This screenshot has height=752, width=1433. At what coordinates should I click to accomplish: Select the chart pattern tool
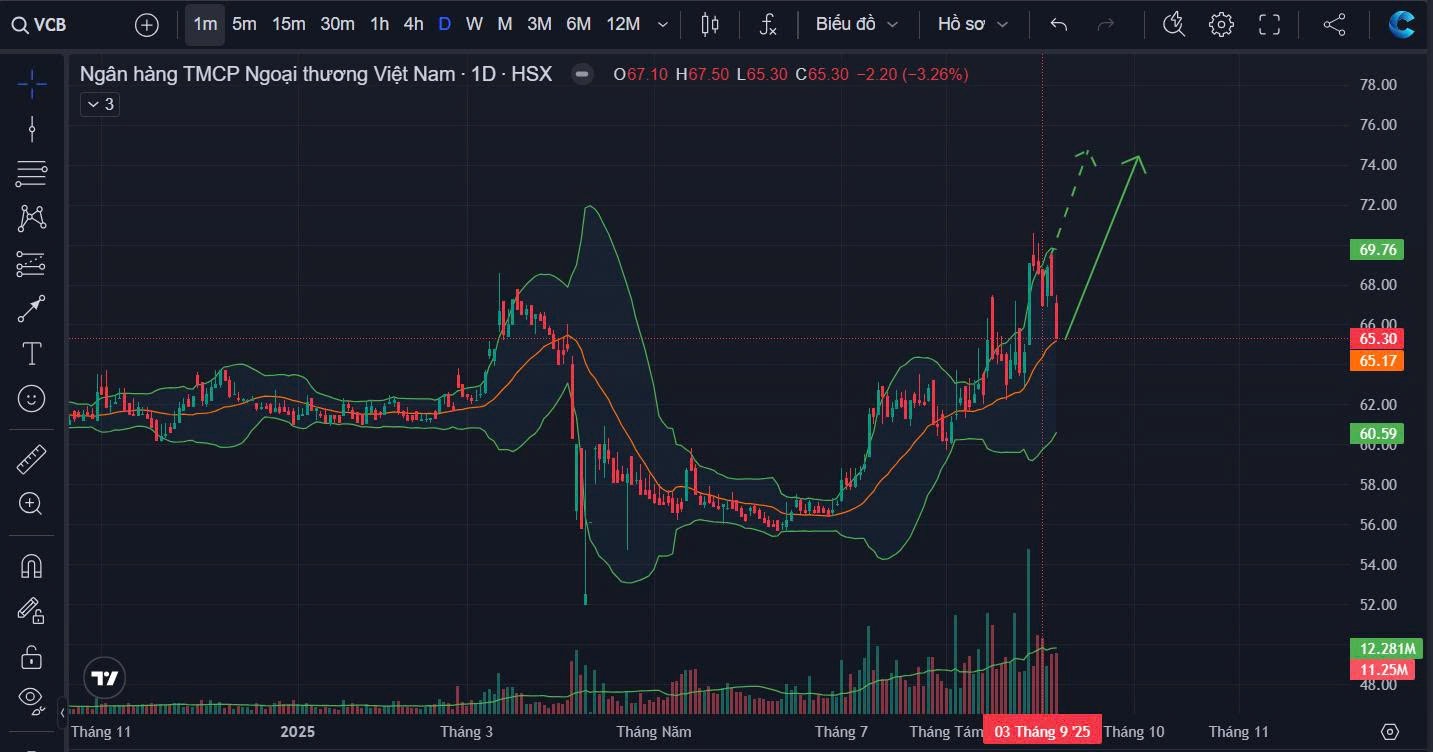32,218
